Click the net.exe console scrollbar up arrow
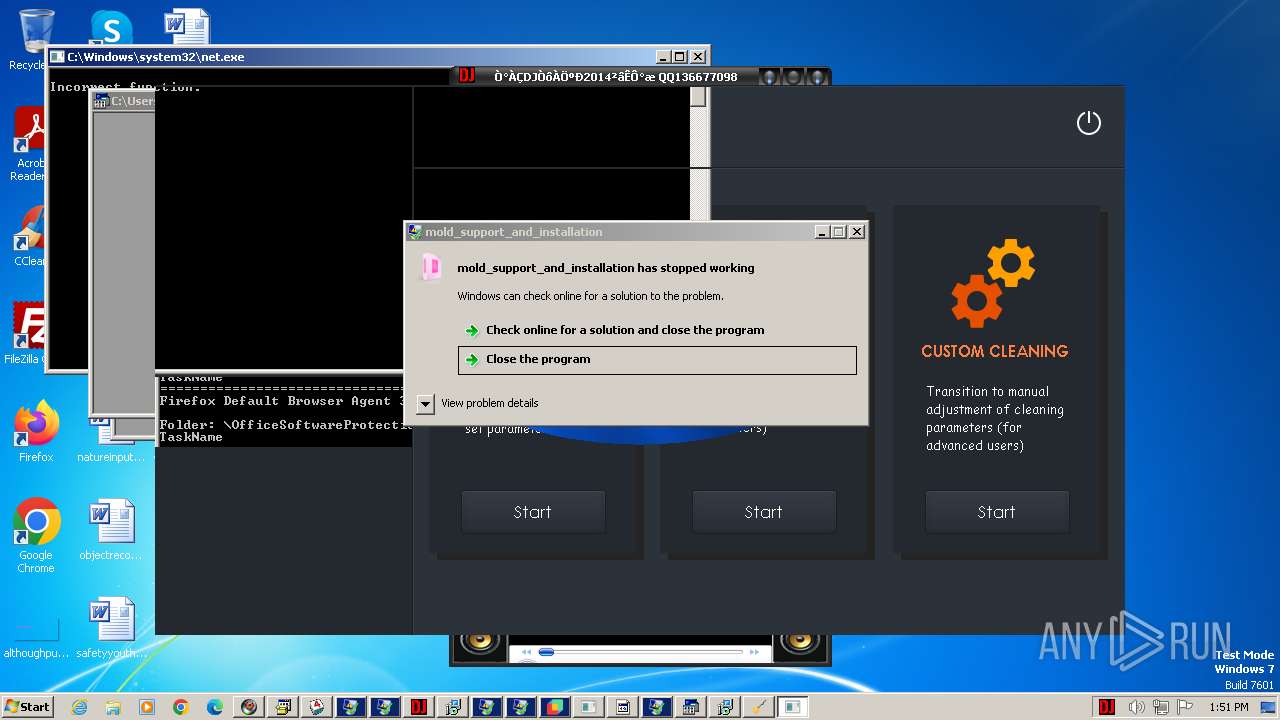Image resolution: width=1280 pixels, height=720 pixels. (x=698, y=97)
